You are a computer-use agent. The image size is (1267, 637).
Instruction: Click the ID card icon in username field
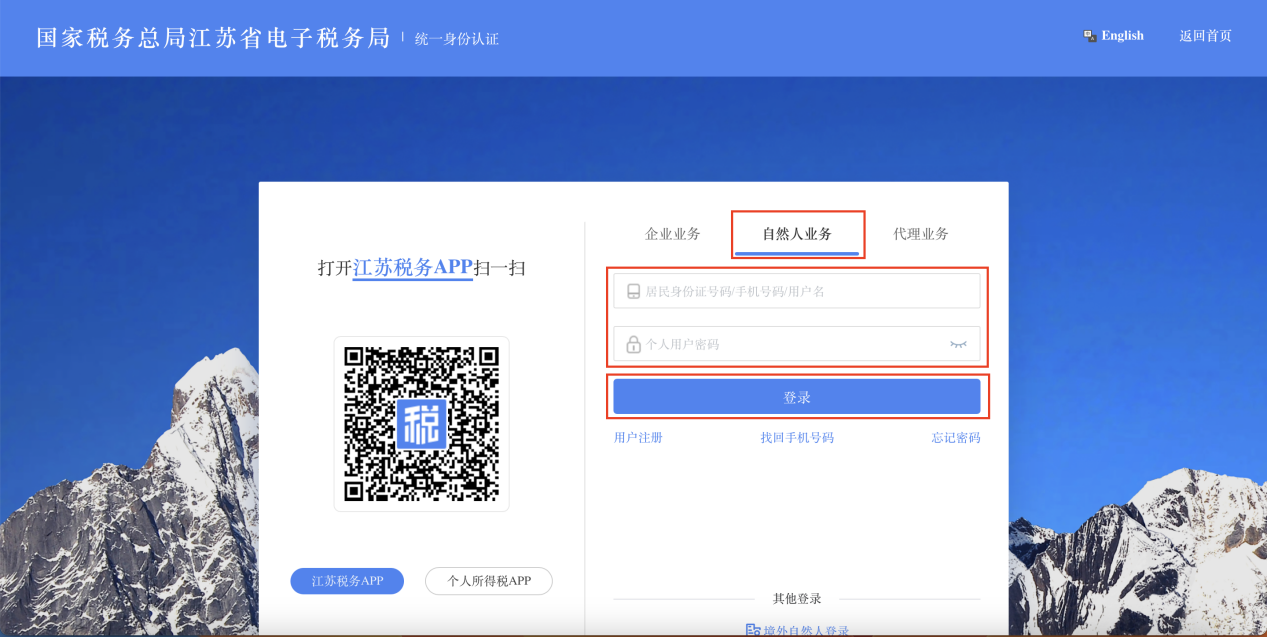(x=633, y=292)
